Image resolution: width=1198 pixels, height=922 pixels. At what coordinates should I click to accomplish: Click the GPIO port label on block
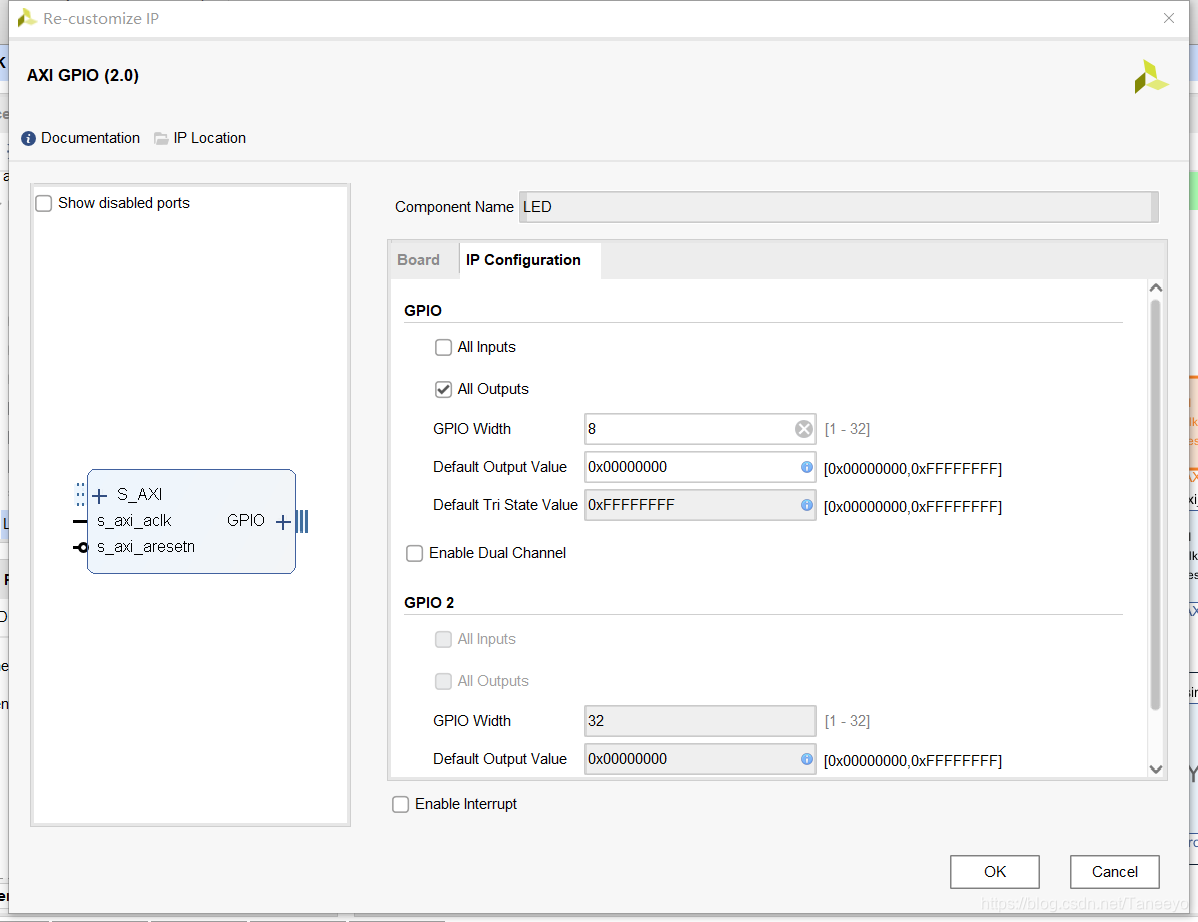[246, 521]
